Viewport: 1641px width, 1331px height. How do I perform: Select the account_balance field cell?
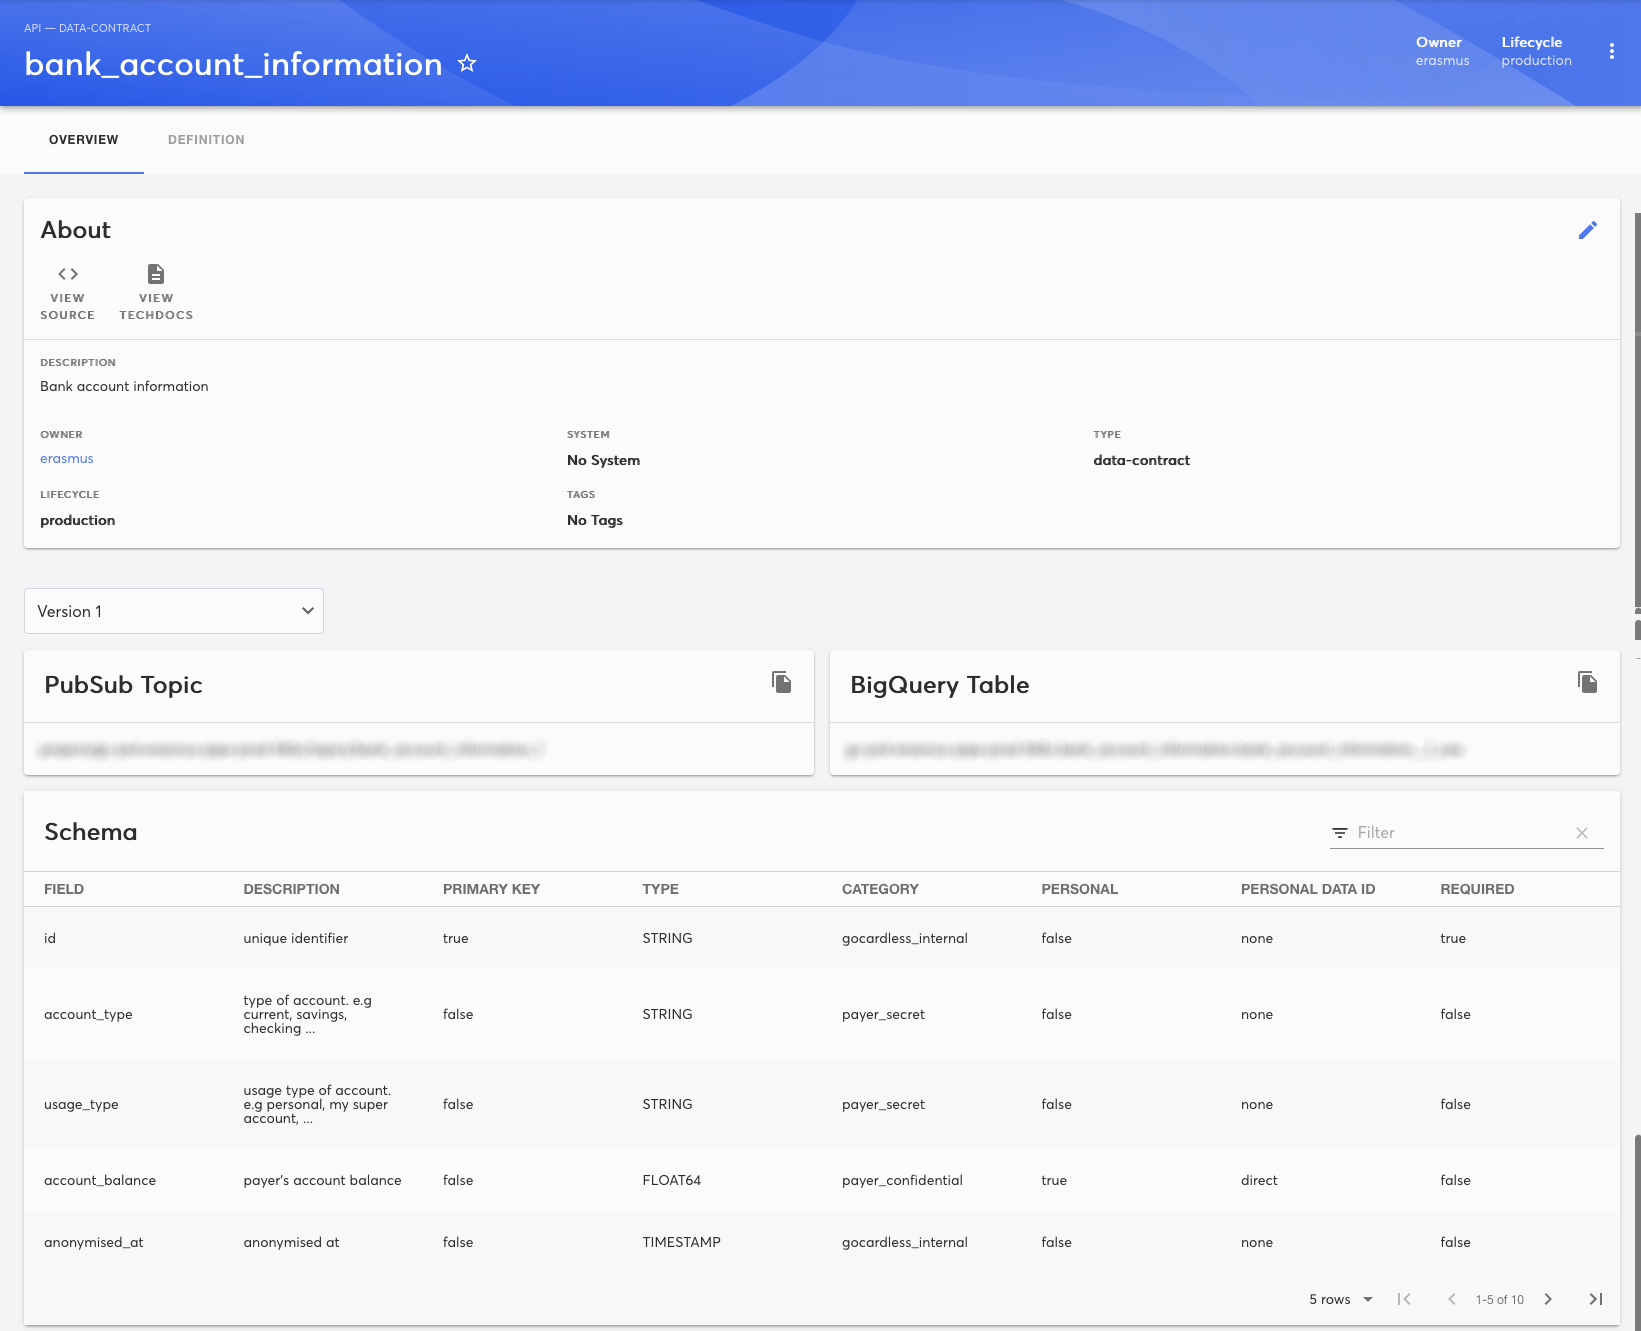(100, 1180)
